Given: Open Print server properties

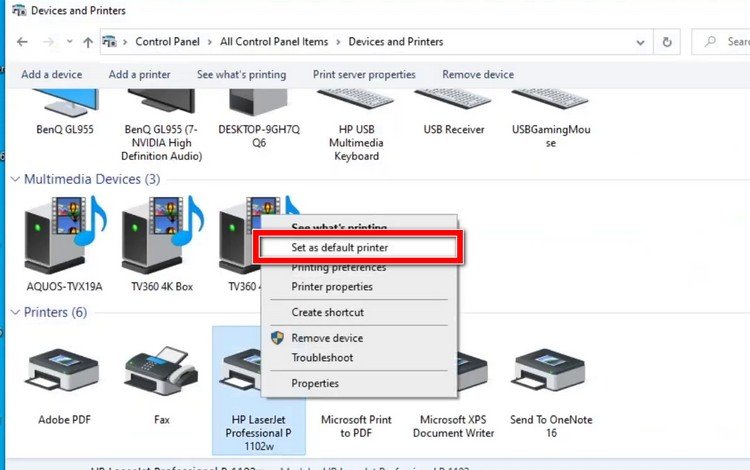Looking at the screenshot, I should [364, 75].
